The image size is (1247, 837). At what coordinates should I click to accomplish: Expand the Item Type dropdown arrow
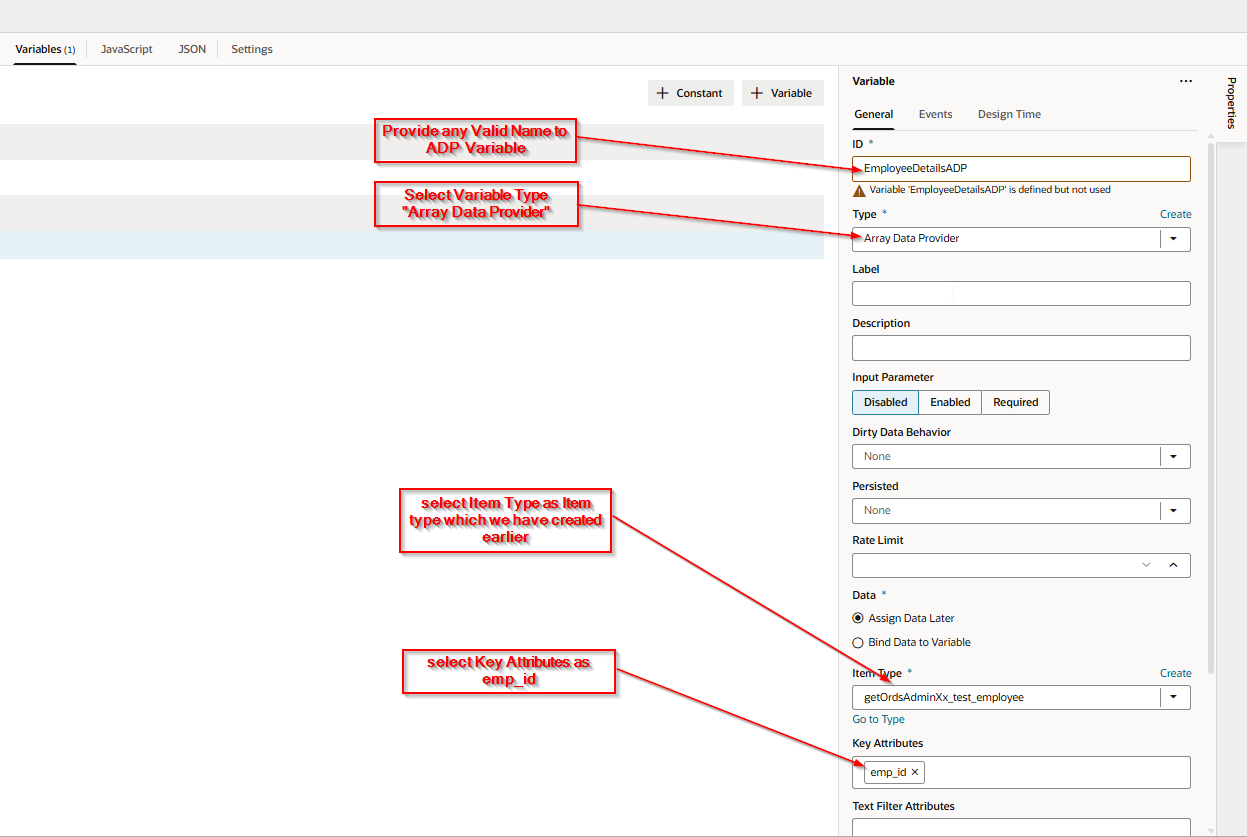point(1174,697)
